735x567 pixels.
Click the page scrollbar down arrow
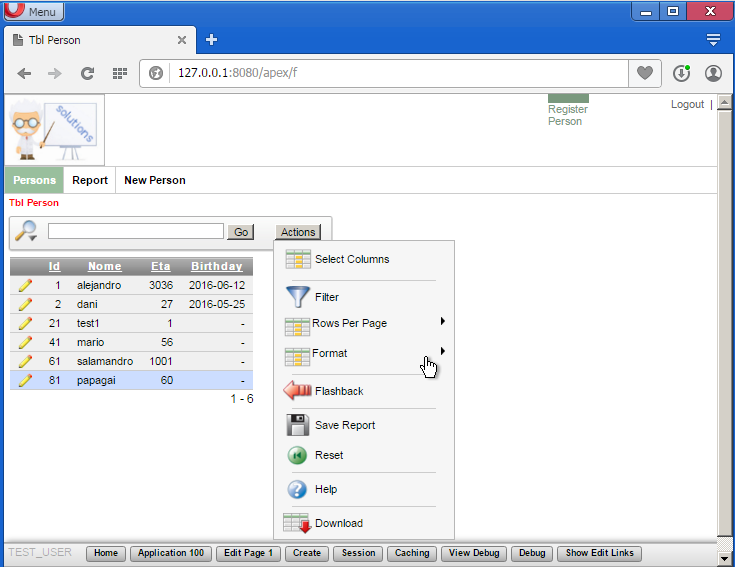pos(725,559)
